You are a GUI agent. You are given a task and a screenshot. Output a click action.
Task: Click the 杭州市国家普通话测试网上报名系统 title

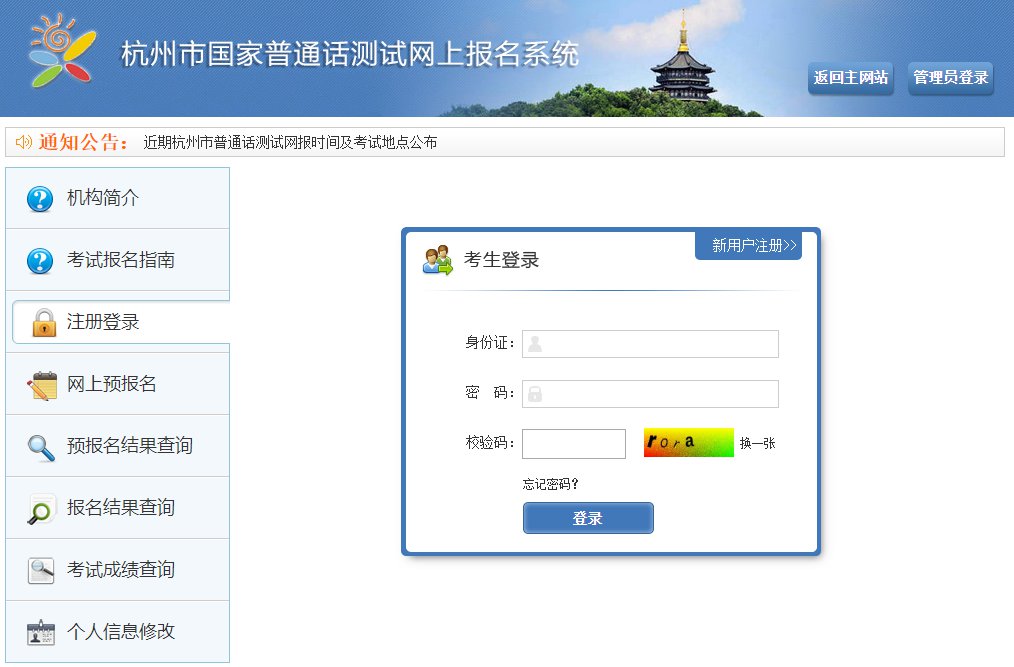pyautogui.click(x=350, y=54)
